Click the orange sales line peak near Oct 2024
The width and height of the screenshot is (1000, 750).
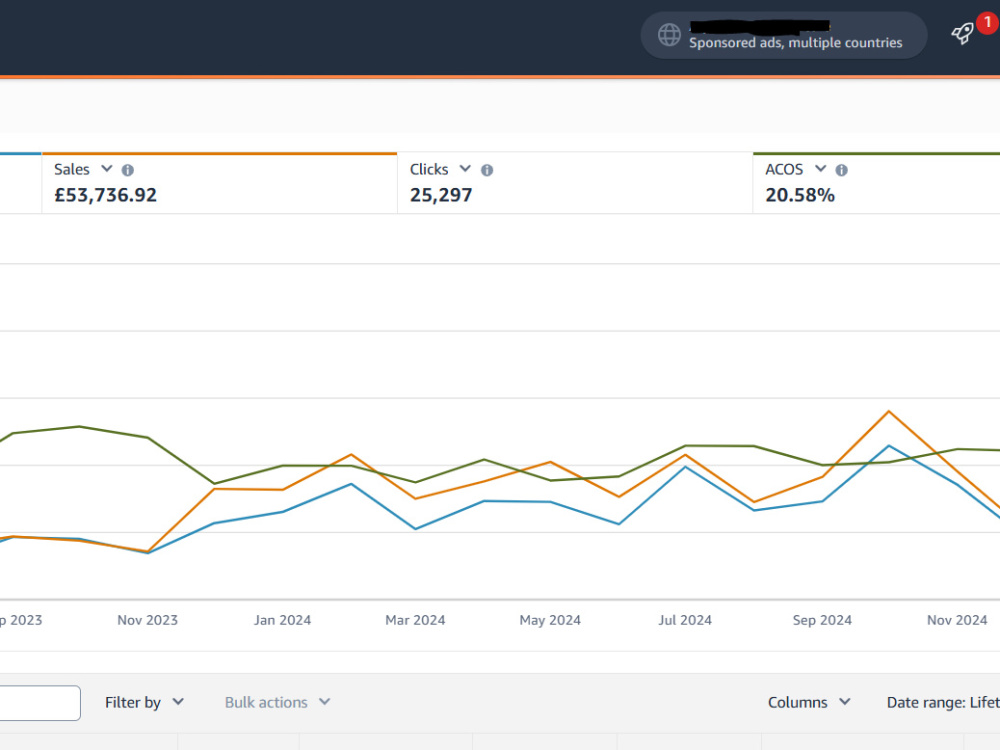click(x=888, y=412)
